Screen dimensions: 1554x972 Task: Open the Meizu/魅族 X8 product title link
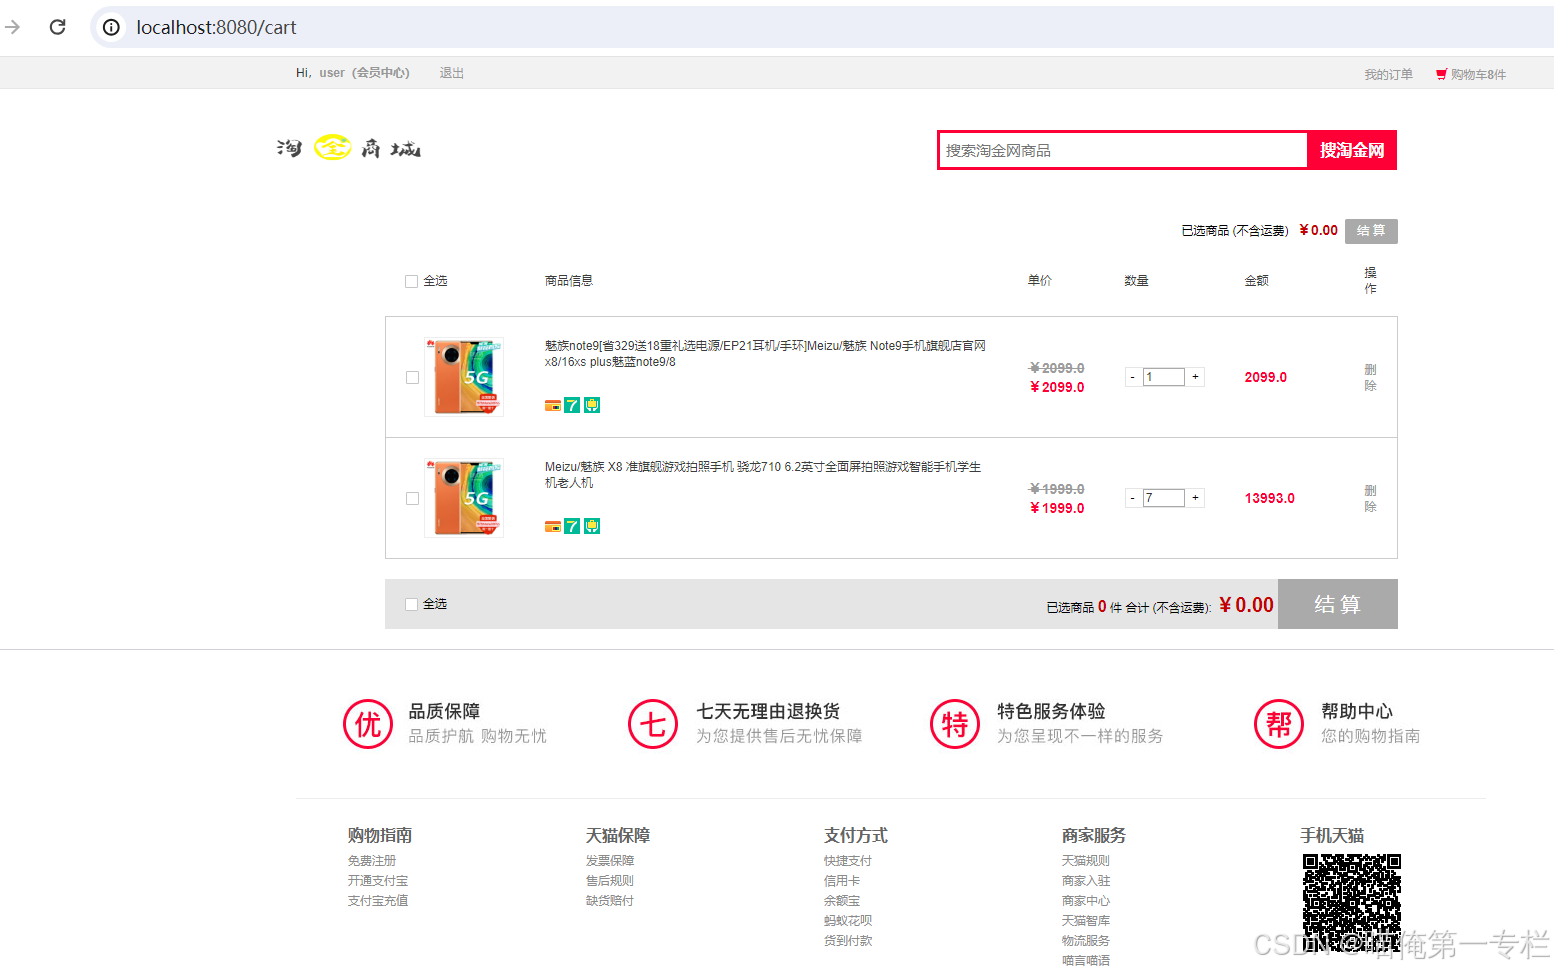[x=763, y=474]
